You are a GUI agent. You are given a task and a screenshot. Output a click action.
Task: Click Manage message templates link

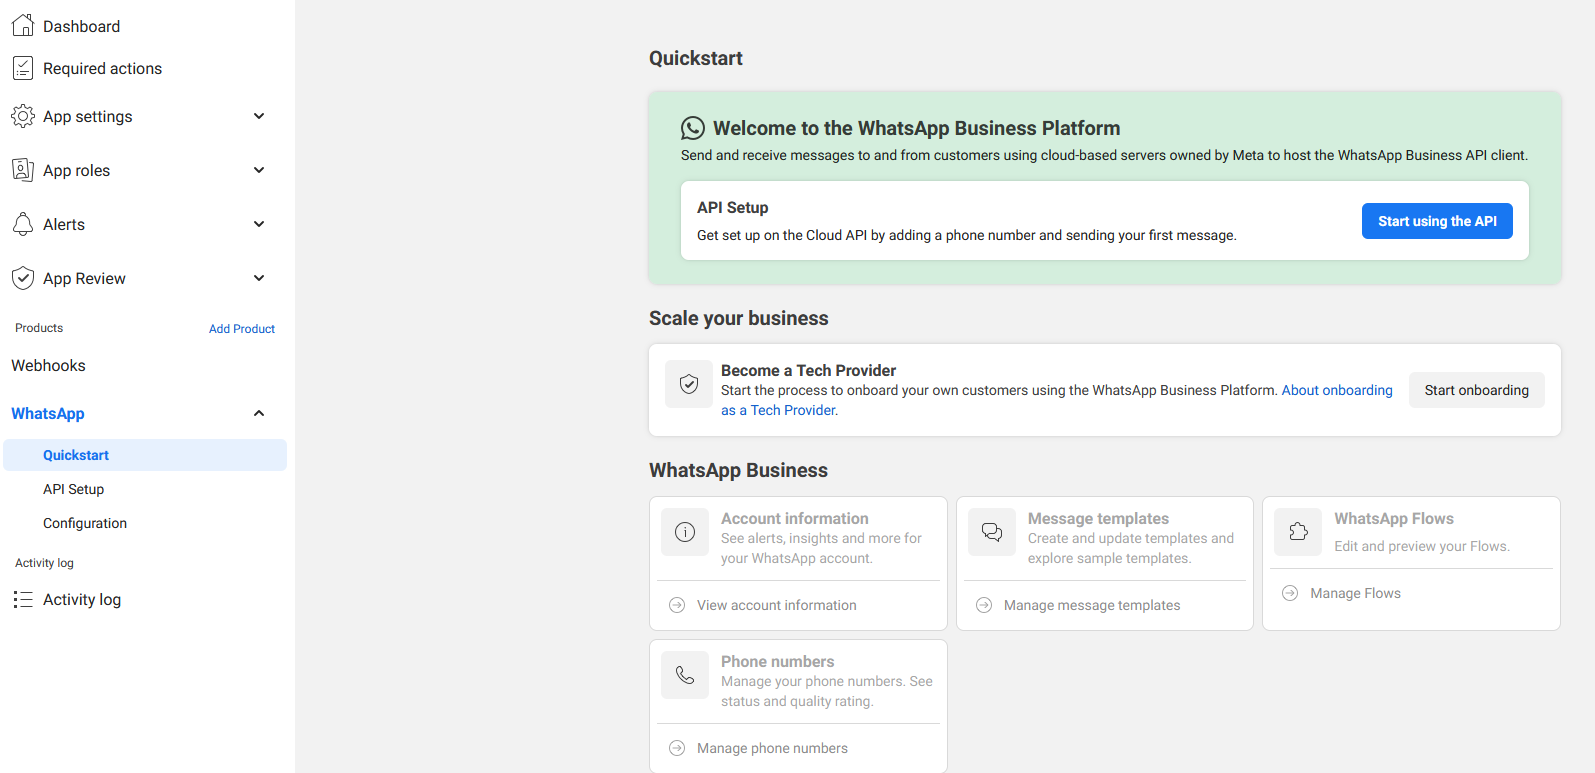coord(1092,605)
